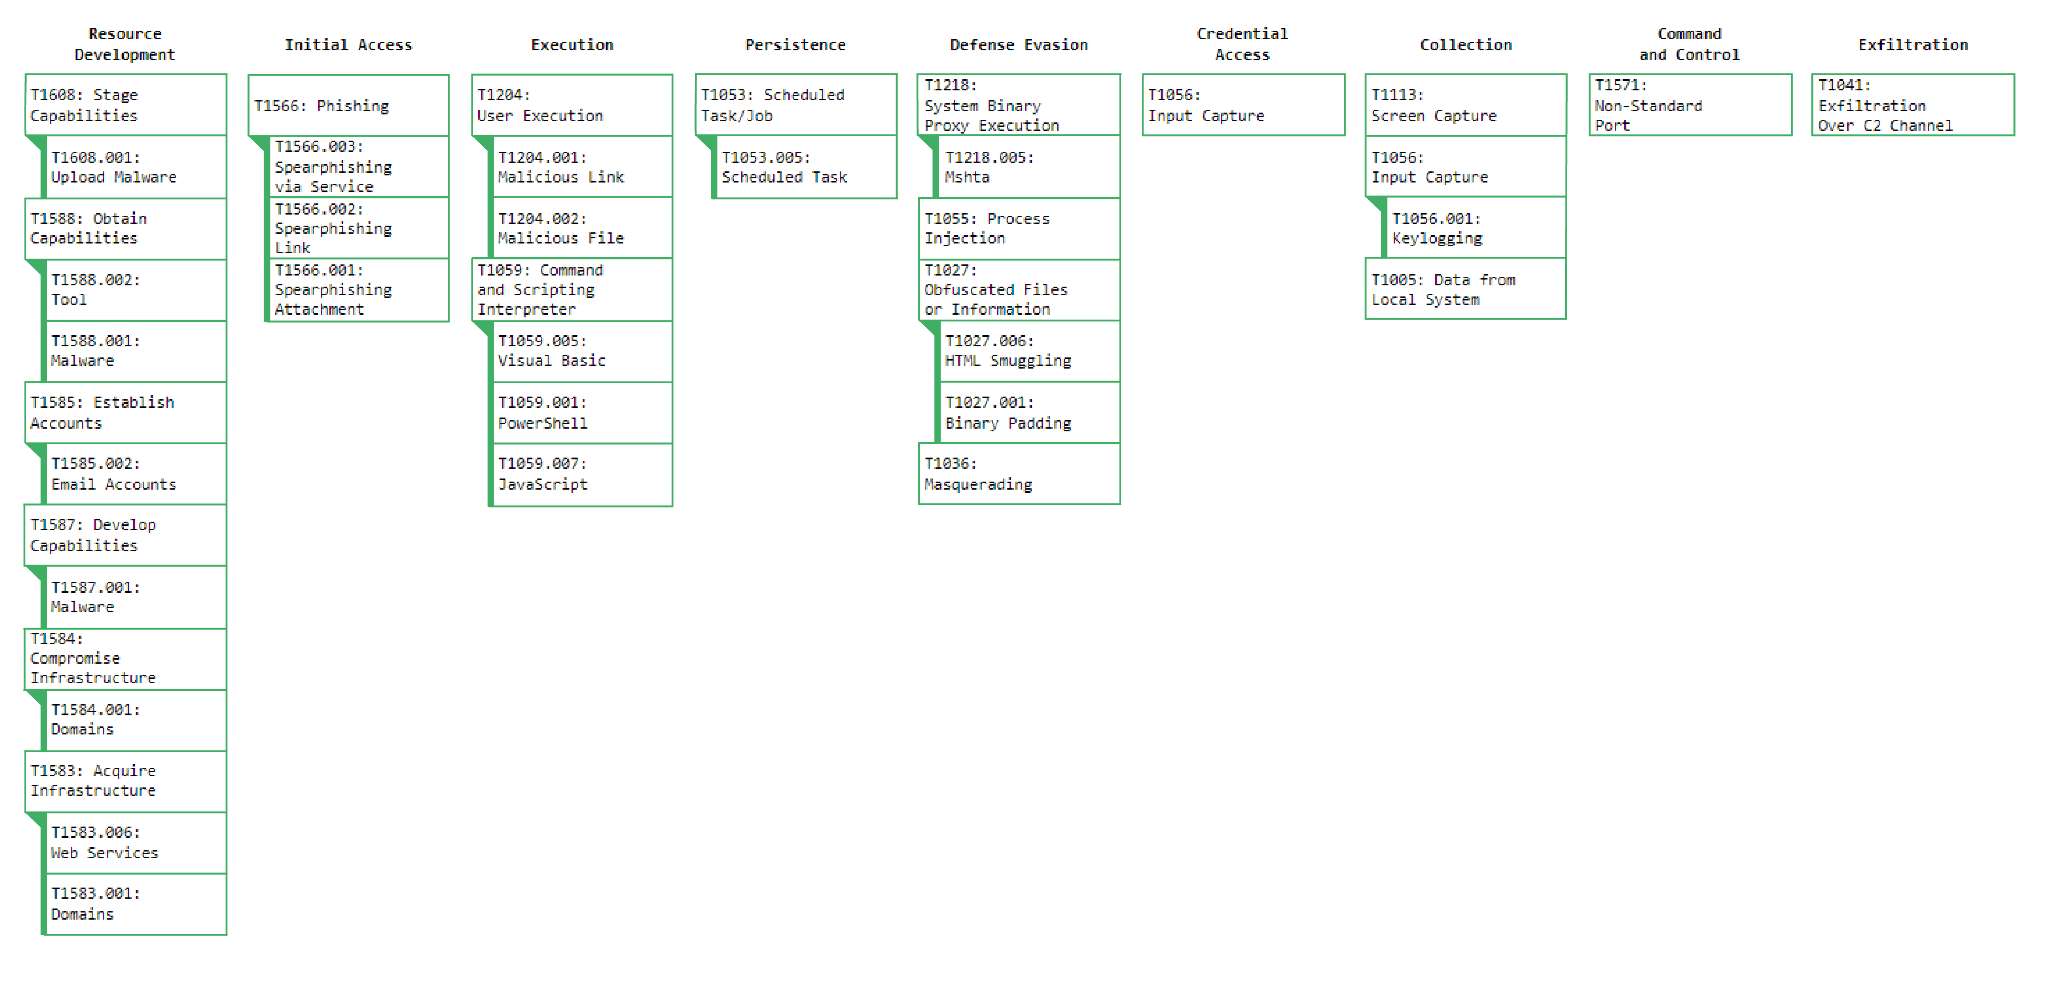Viewport: 2048px width, 981px height.
Task: Select T1218: System Binary Proxy Execution
Action: coord(1019,104)
